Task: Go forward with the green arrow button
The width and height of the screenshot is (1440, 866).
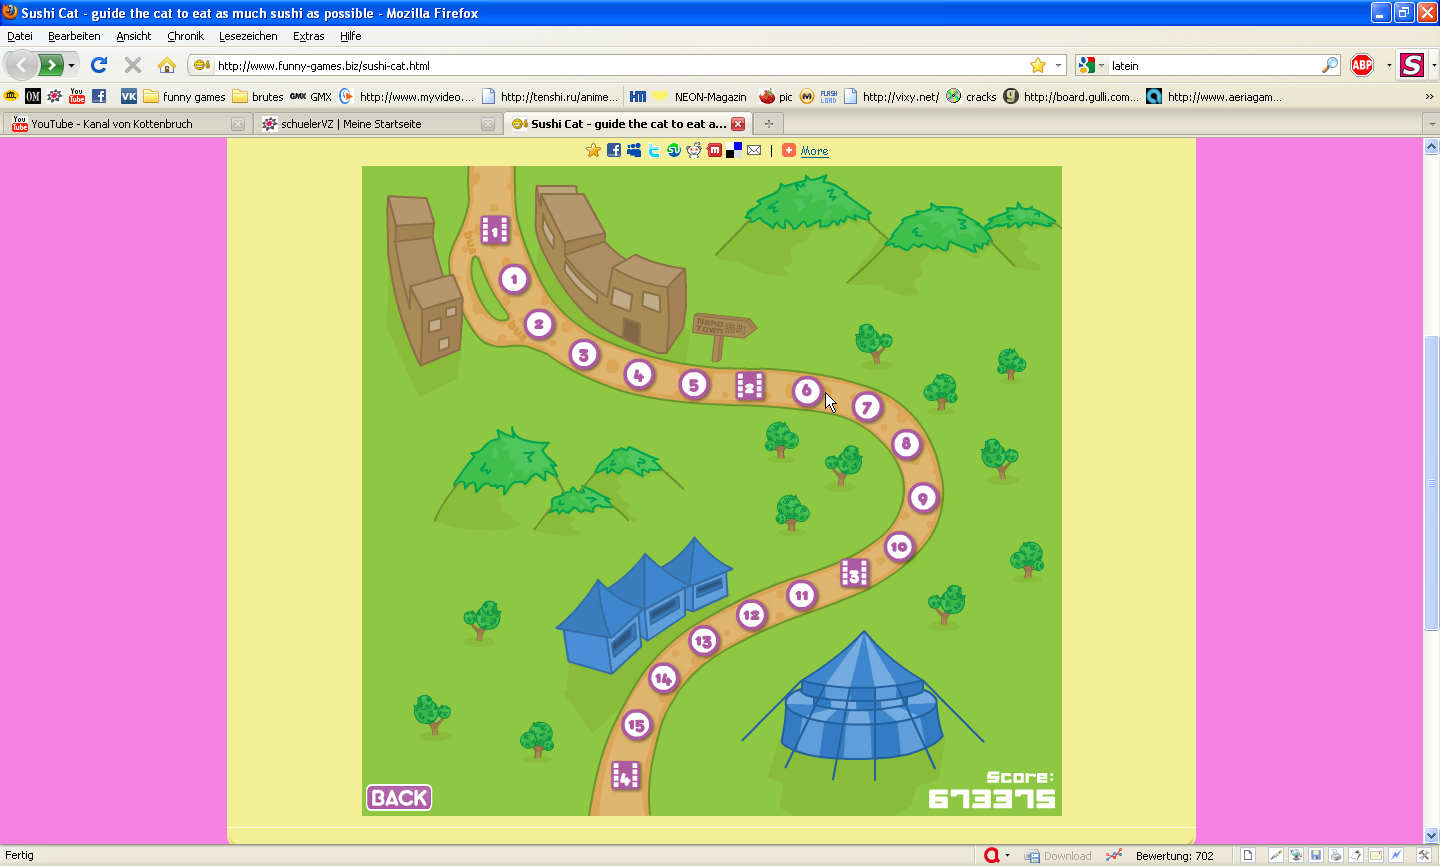Action: (x=51, y=65)
